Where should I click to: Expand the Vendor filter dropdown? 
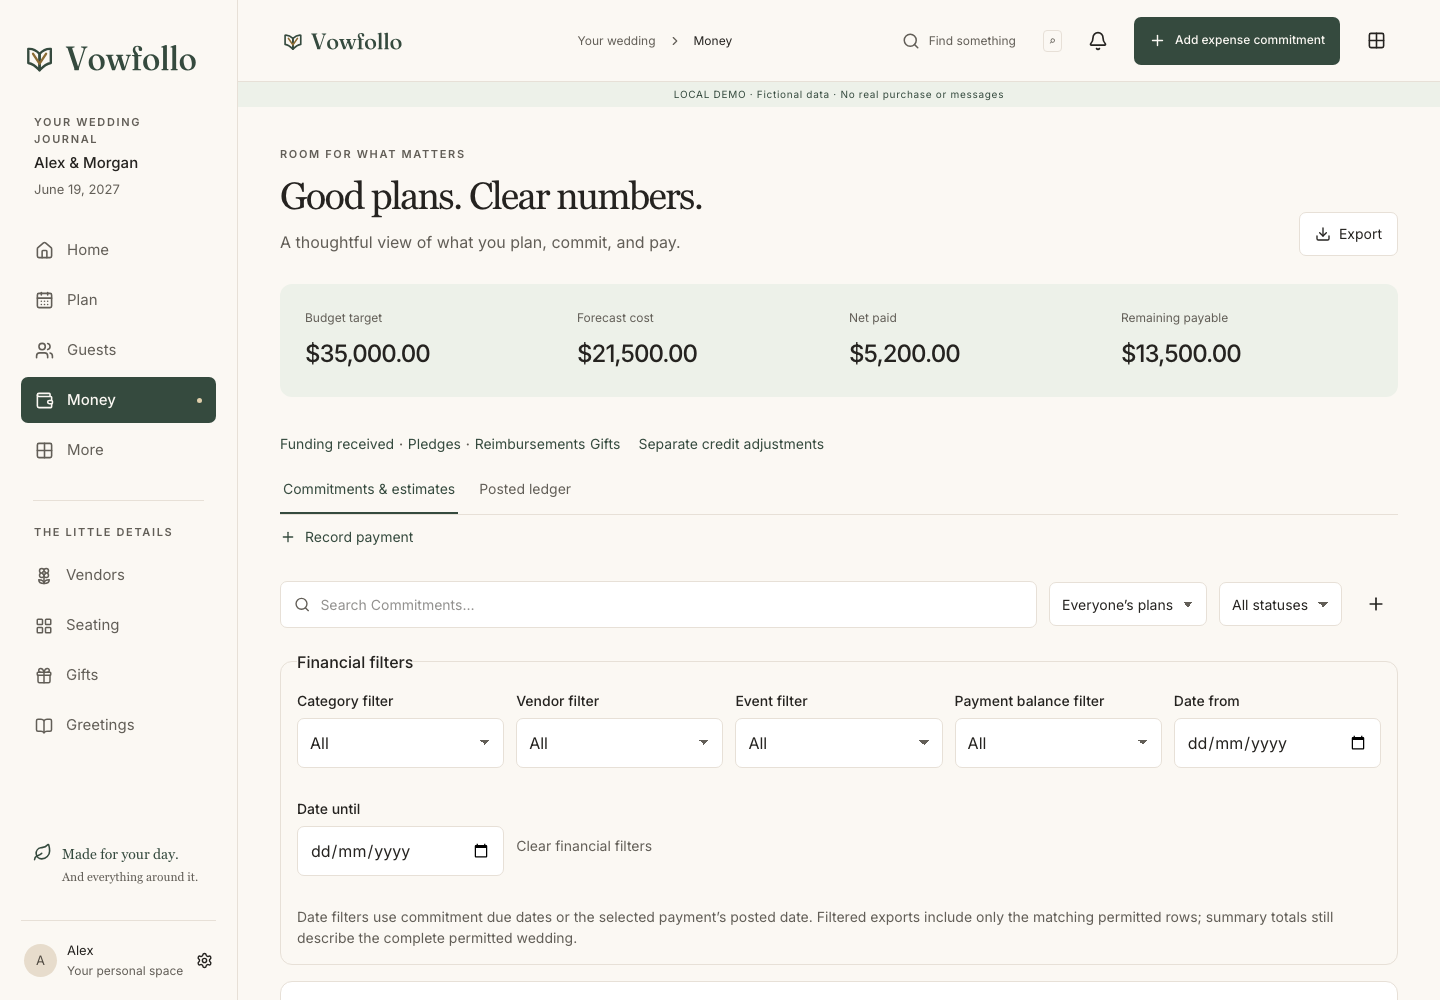[619, 743]
